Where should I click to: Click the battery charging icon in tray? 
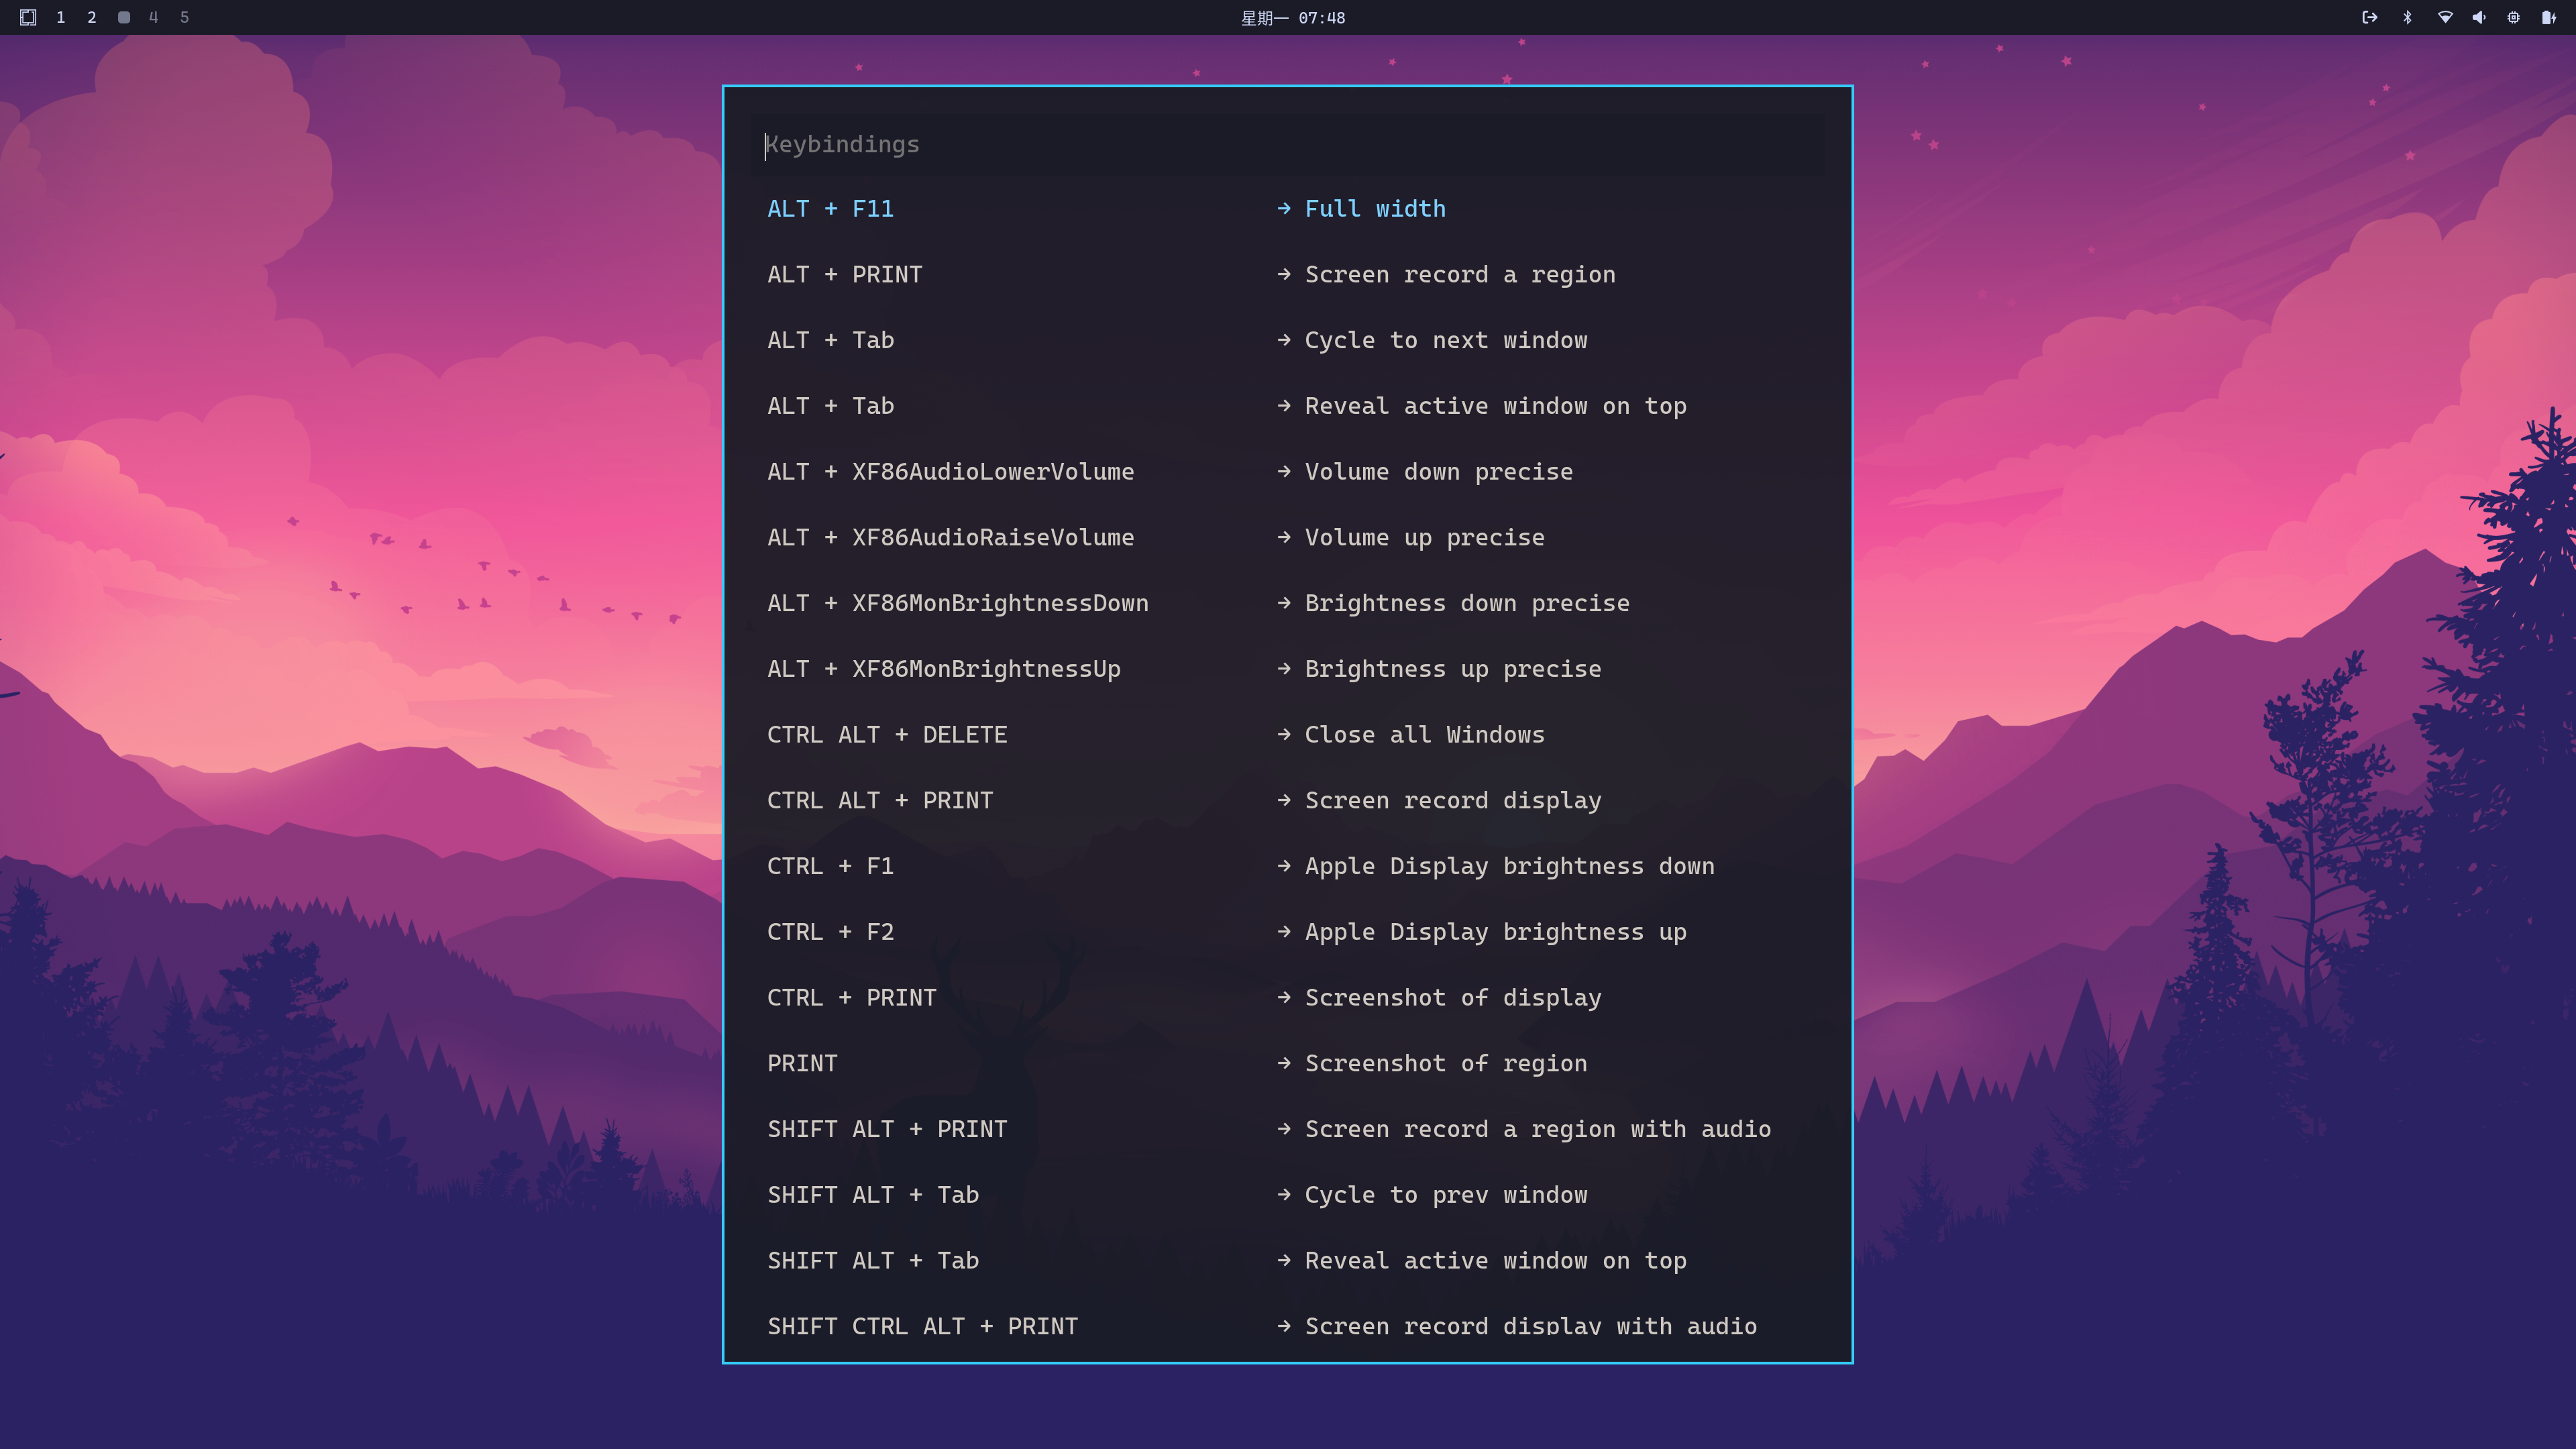click(x=2549, y=17)
